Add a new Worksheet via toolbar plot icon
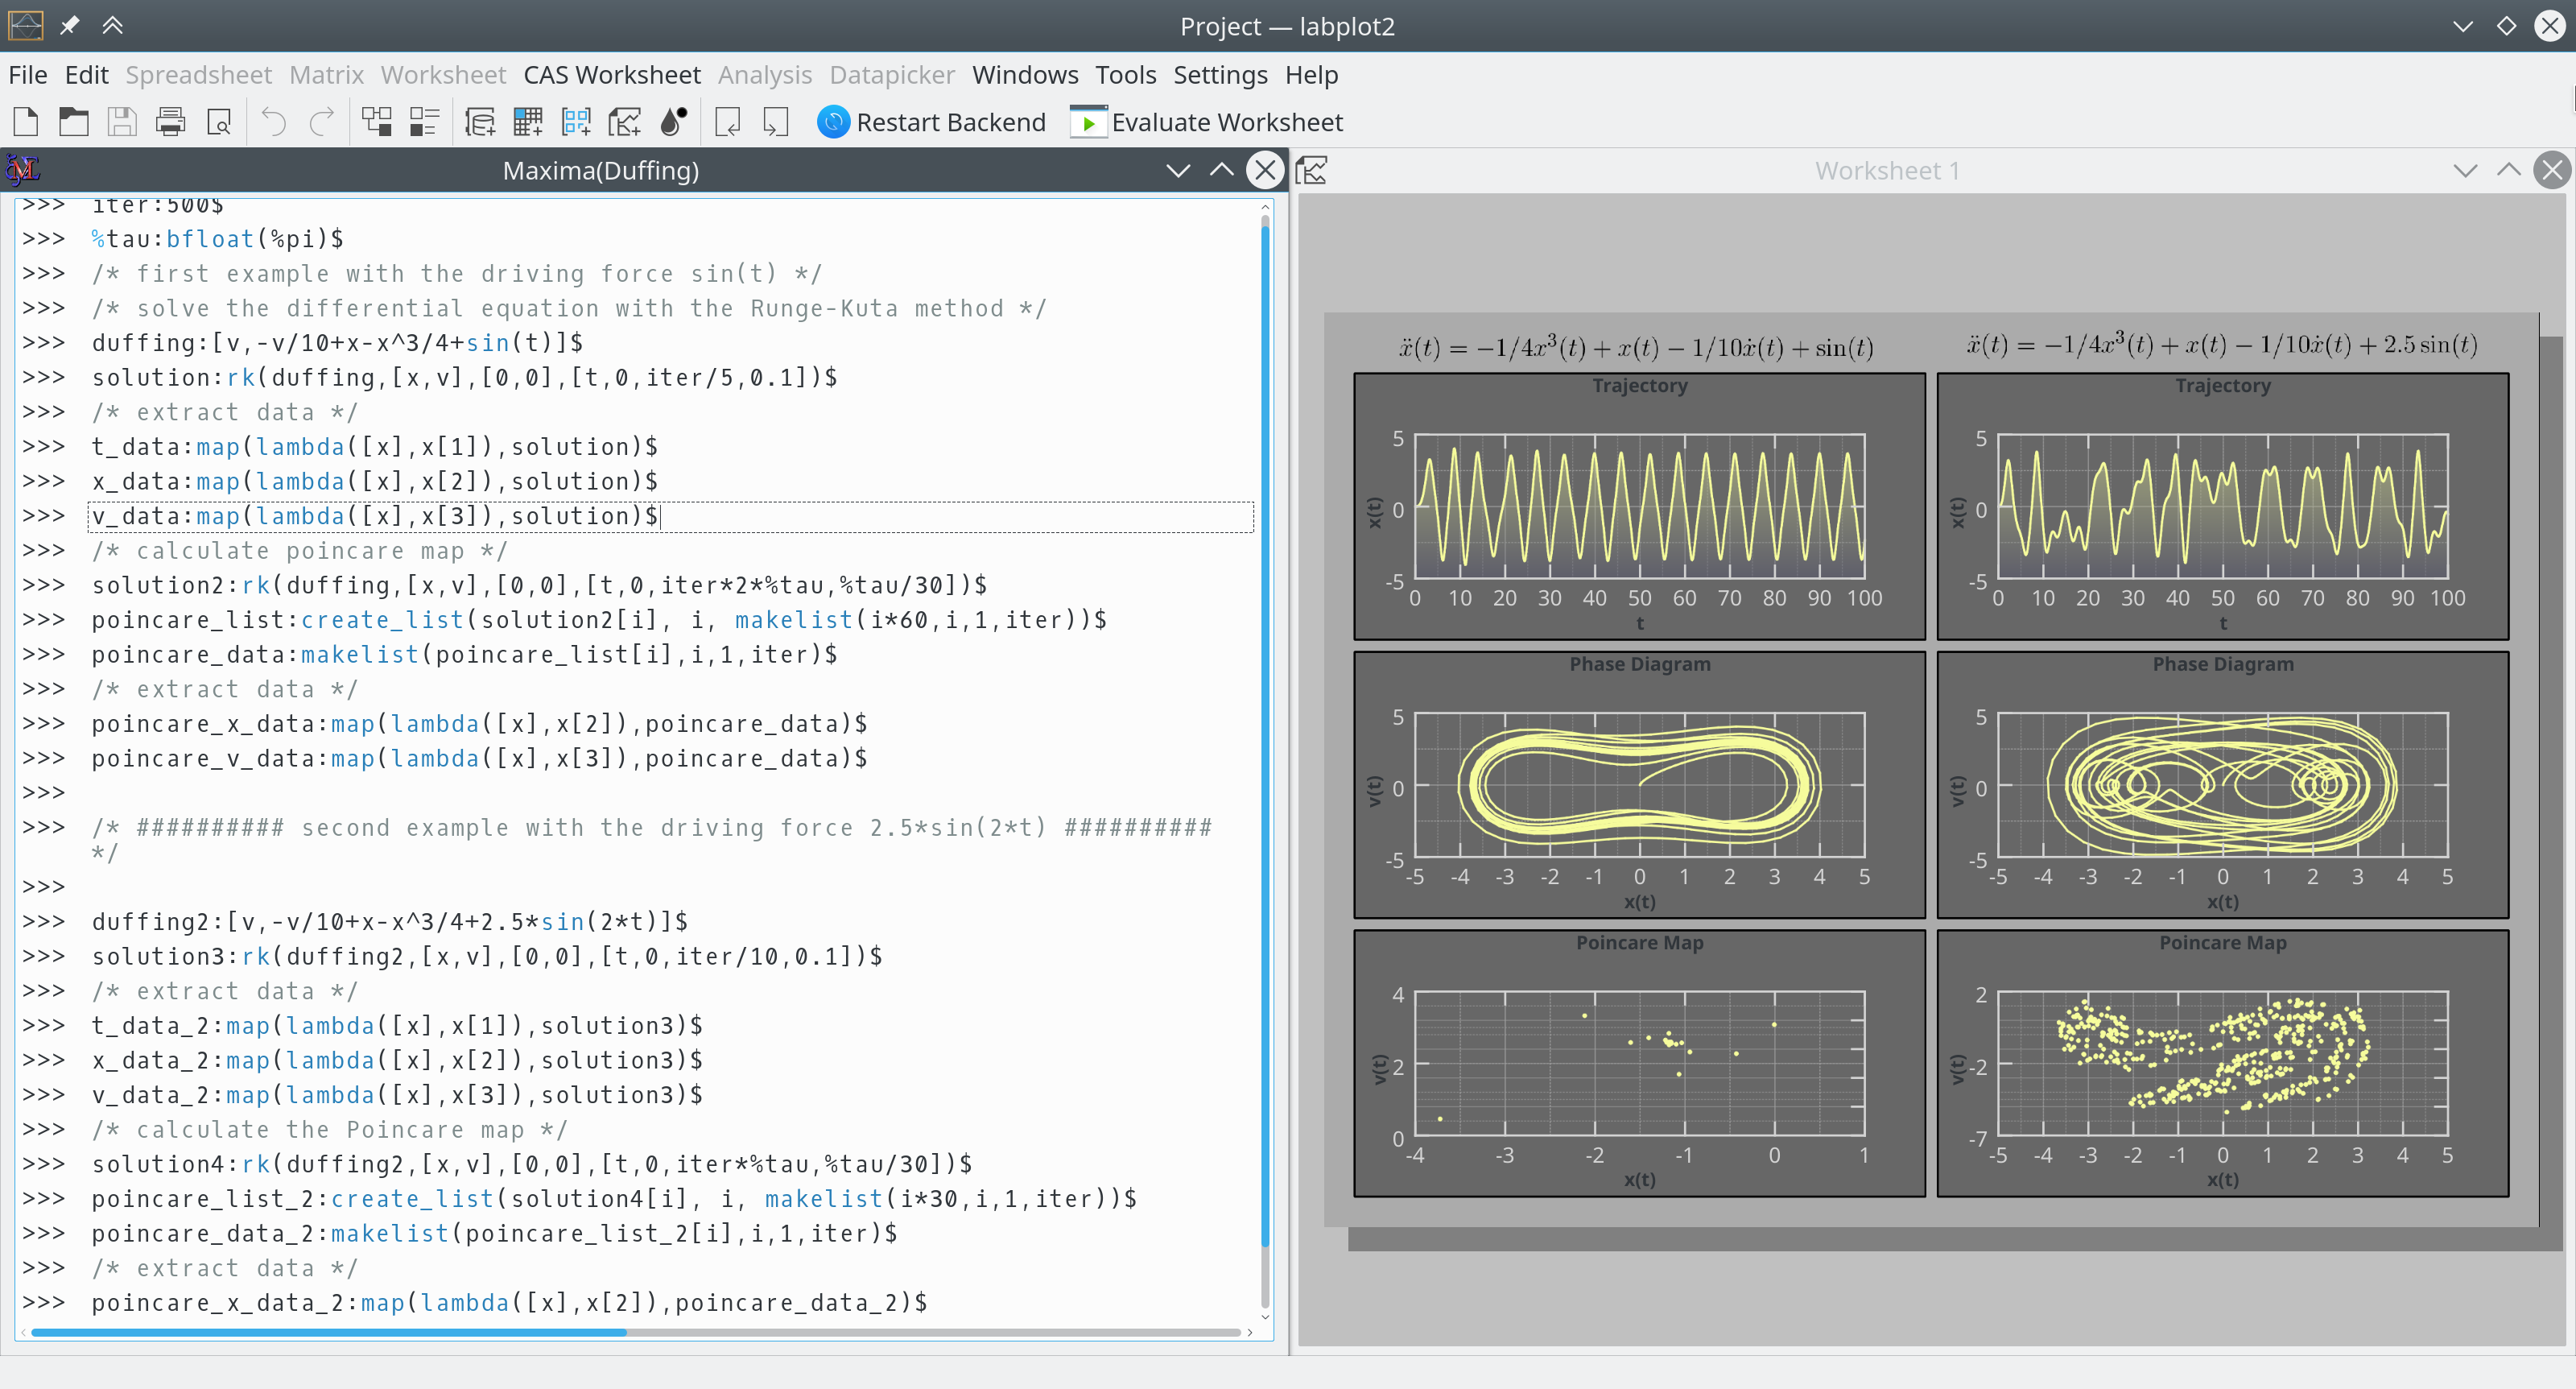This screenshot has height=1389, width=2576. pyautogui.click(x=625, y=122)
